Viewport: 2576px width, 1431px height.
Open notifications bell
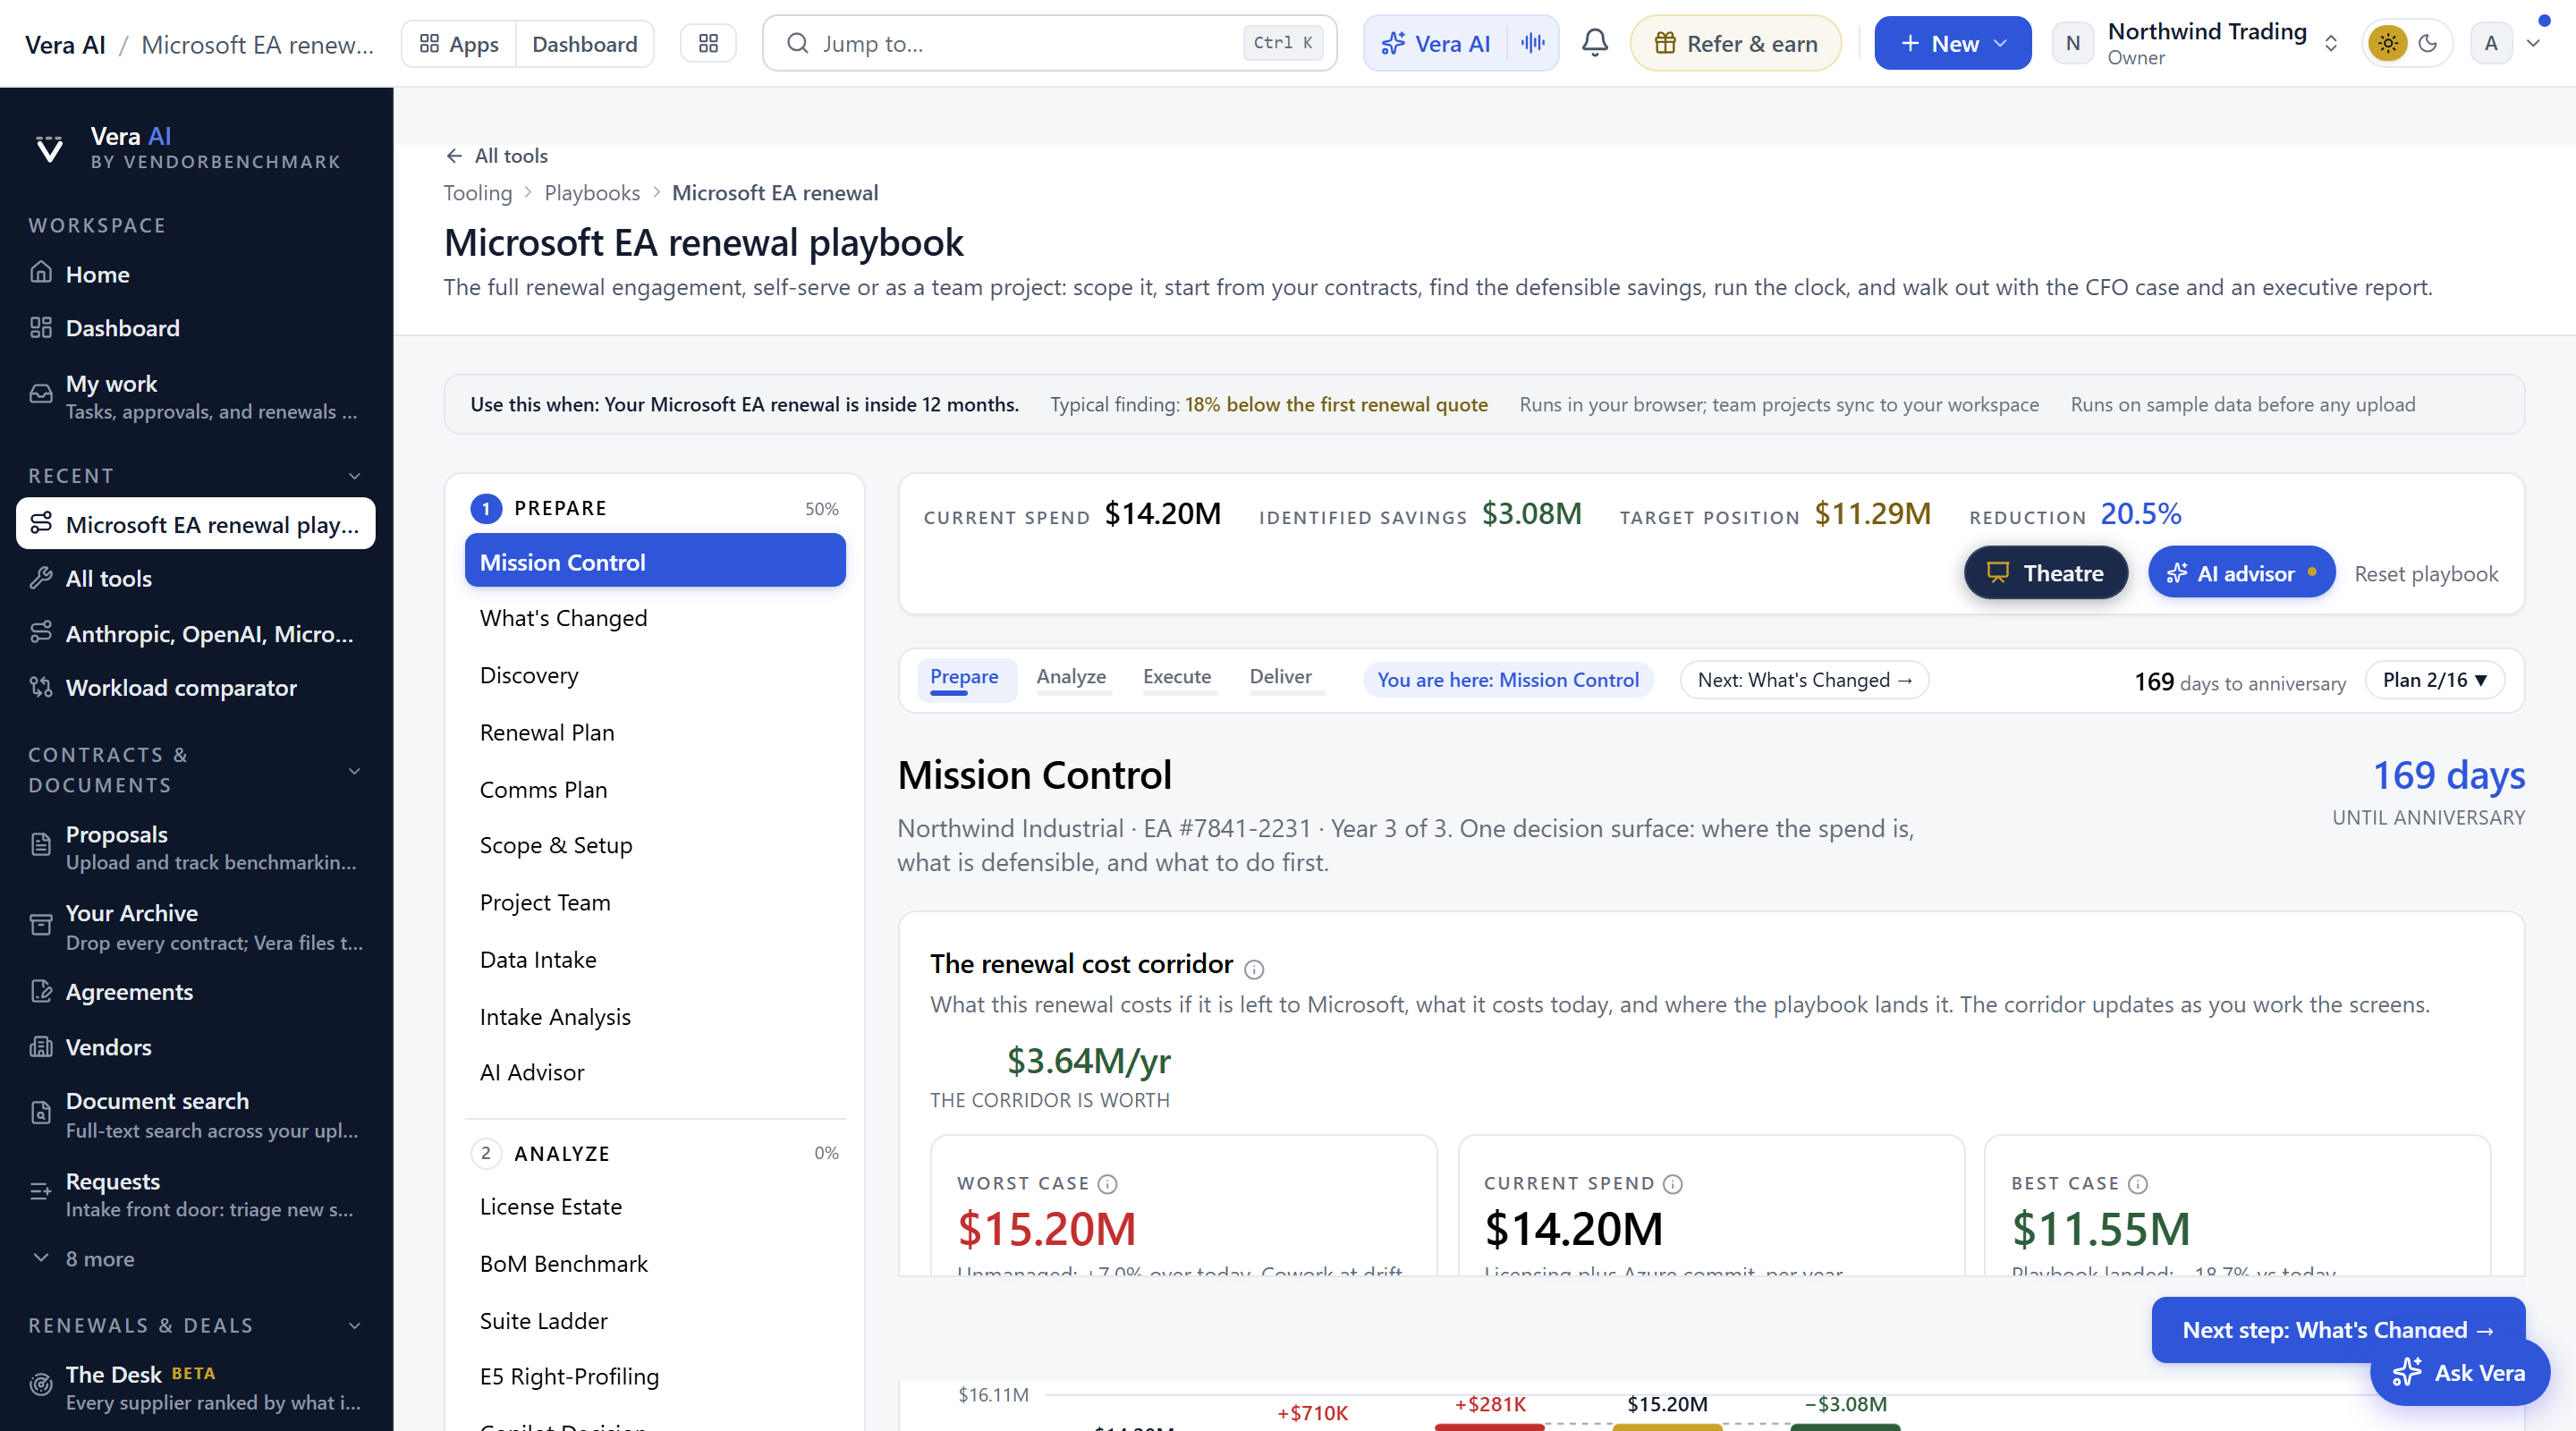click(x=1595, y=43)
